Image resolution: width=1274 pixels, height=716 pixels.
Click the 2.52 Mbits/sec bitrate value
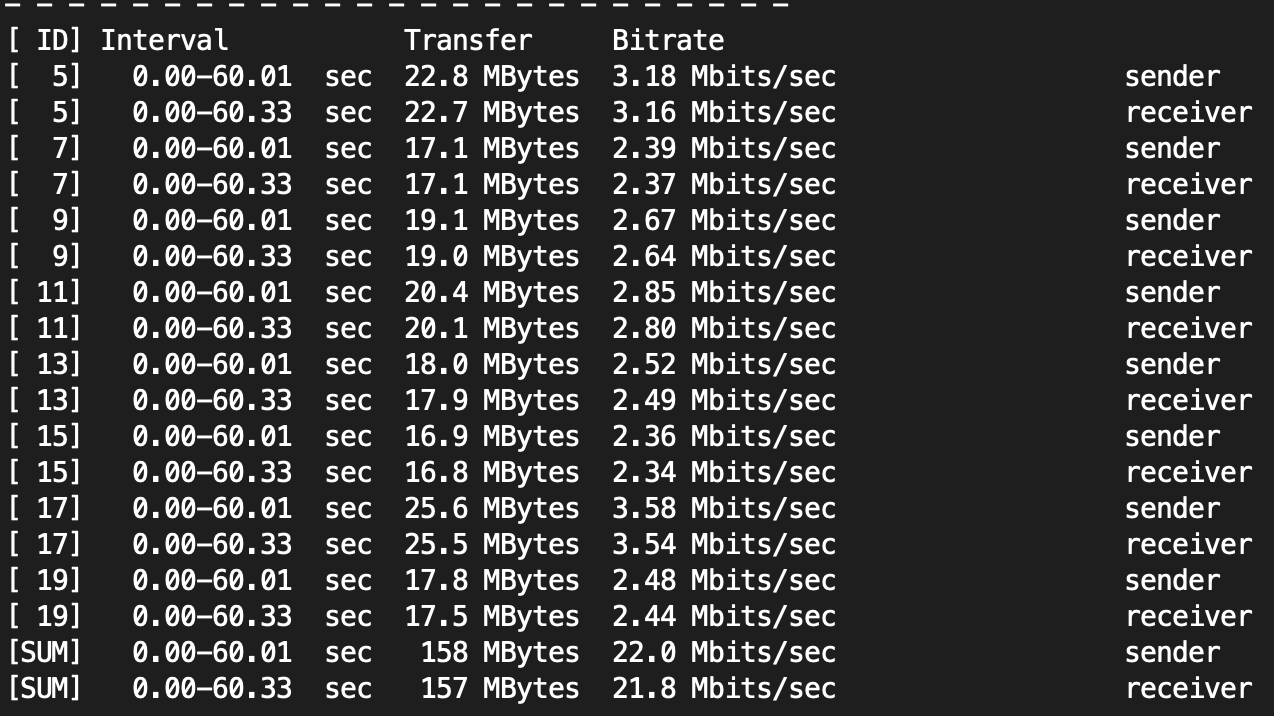724,365
